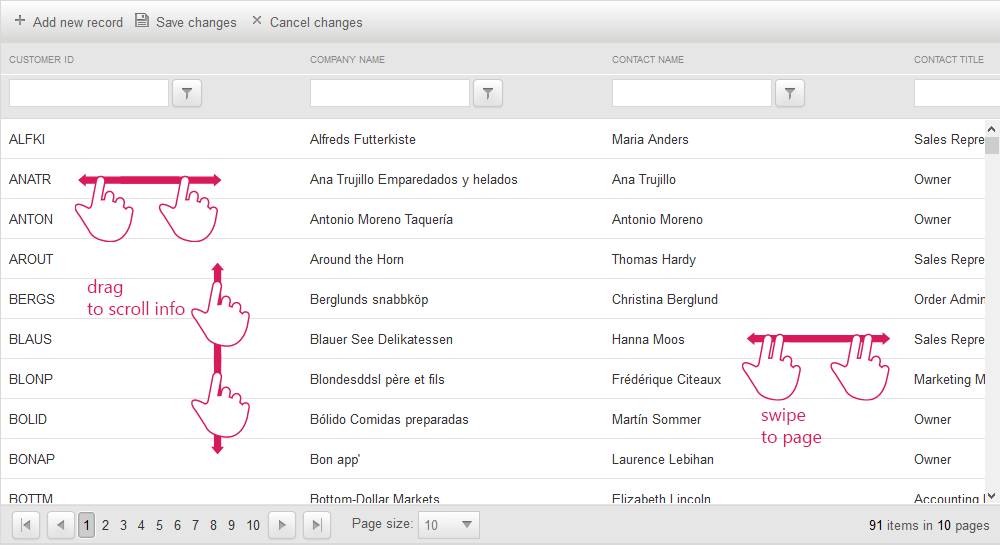1000x545 pixels.
Task: Focus the Customer ID filter text box
Action: tap(89, 94)
